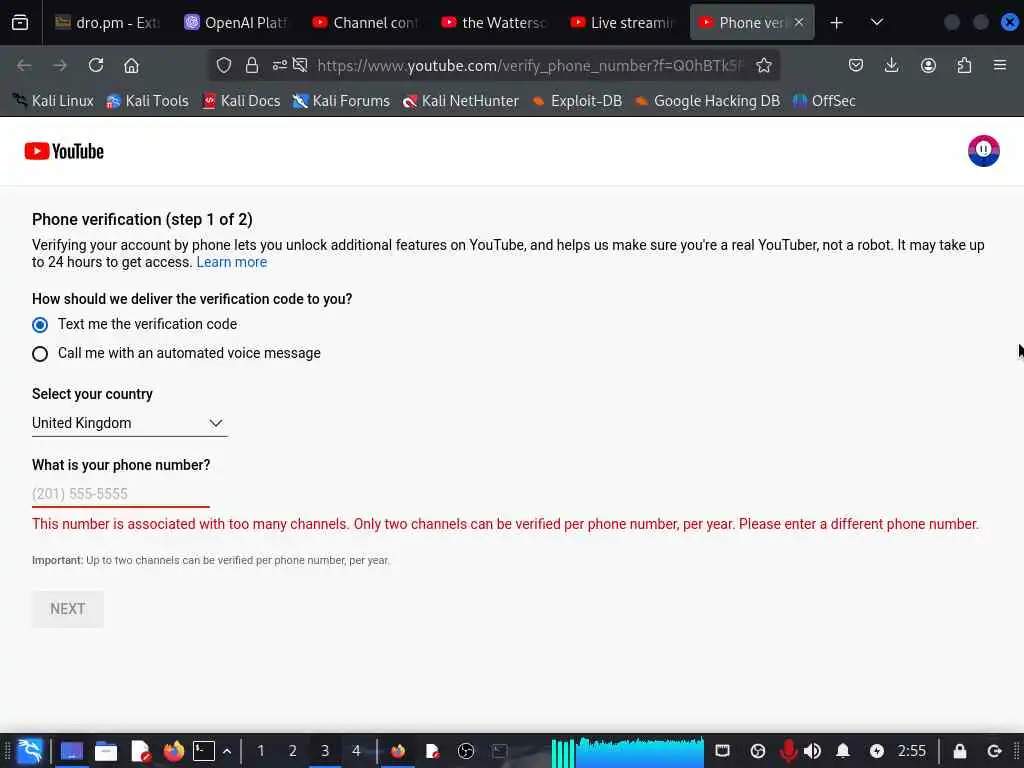This screenshot has width=1024, height=768.
Task: Open the text editor taskbar launcher
Action: tap(140, 751)
